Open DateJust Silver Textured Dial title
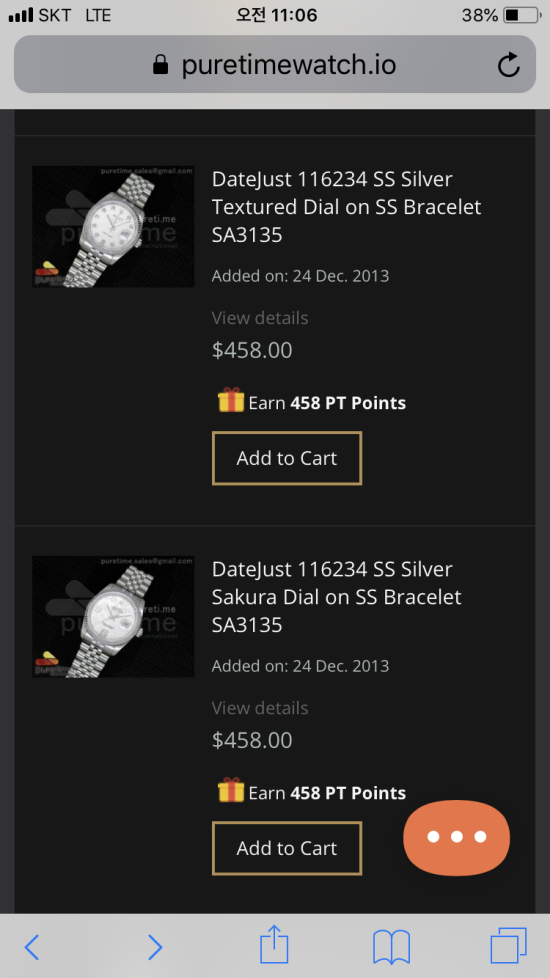 tap(347, 207)
